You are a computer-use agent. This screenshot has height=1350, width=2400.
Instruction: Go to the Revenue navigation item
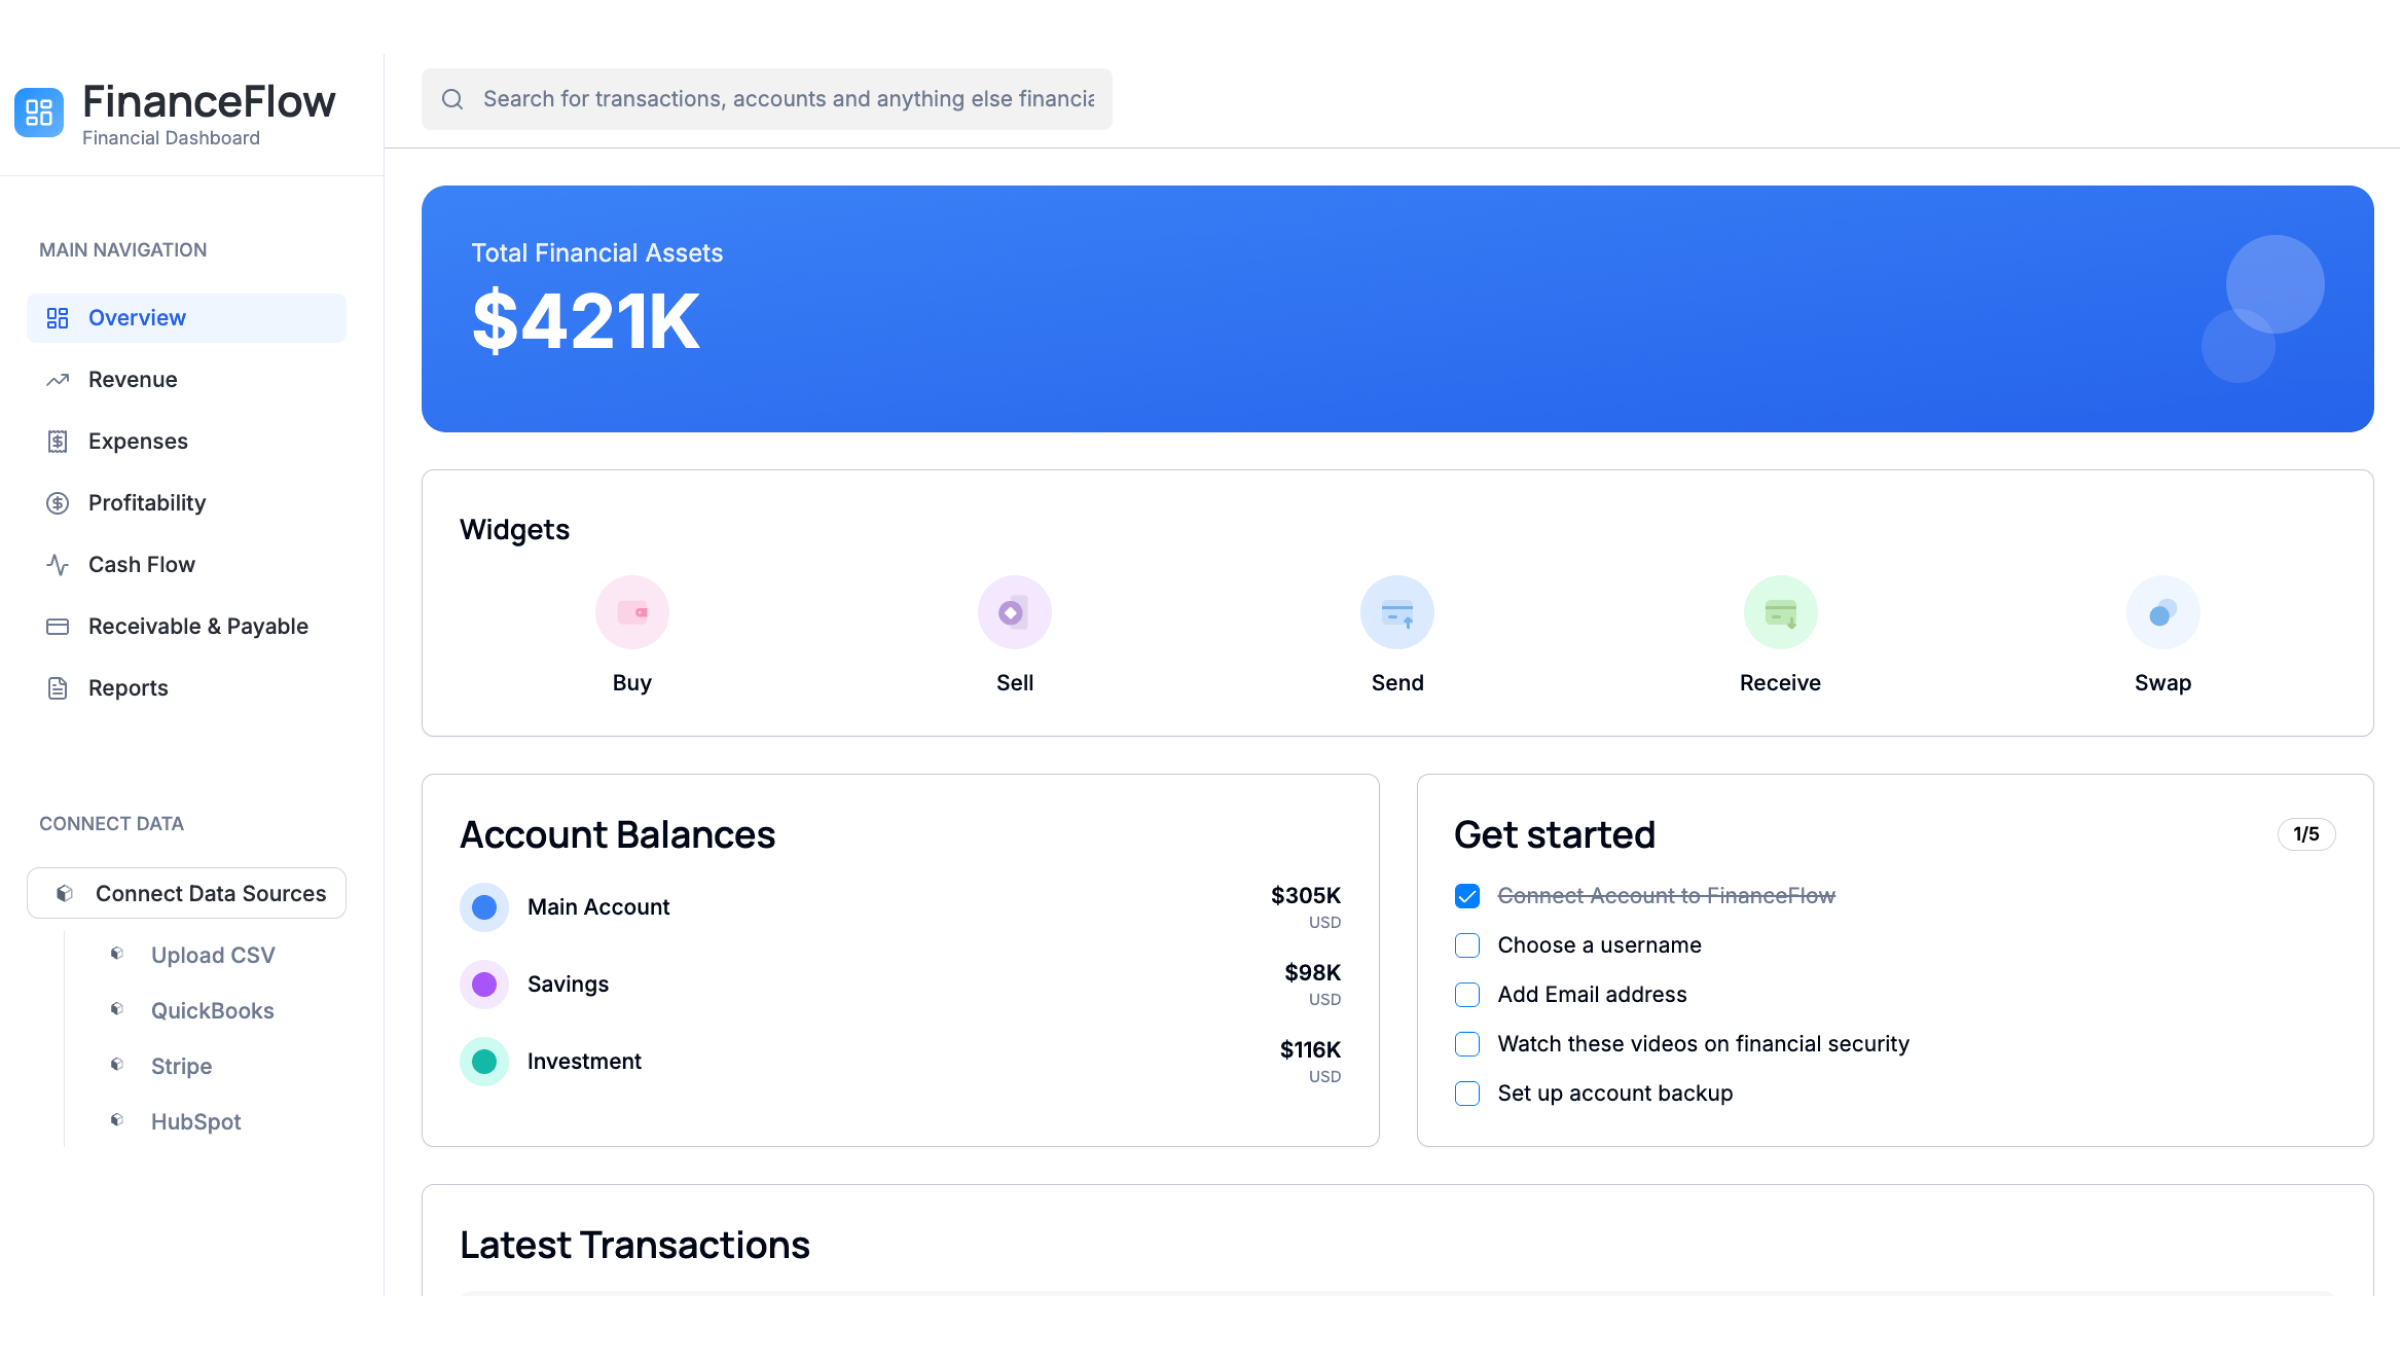click(x=132, y=379)
